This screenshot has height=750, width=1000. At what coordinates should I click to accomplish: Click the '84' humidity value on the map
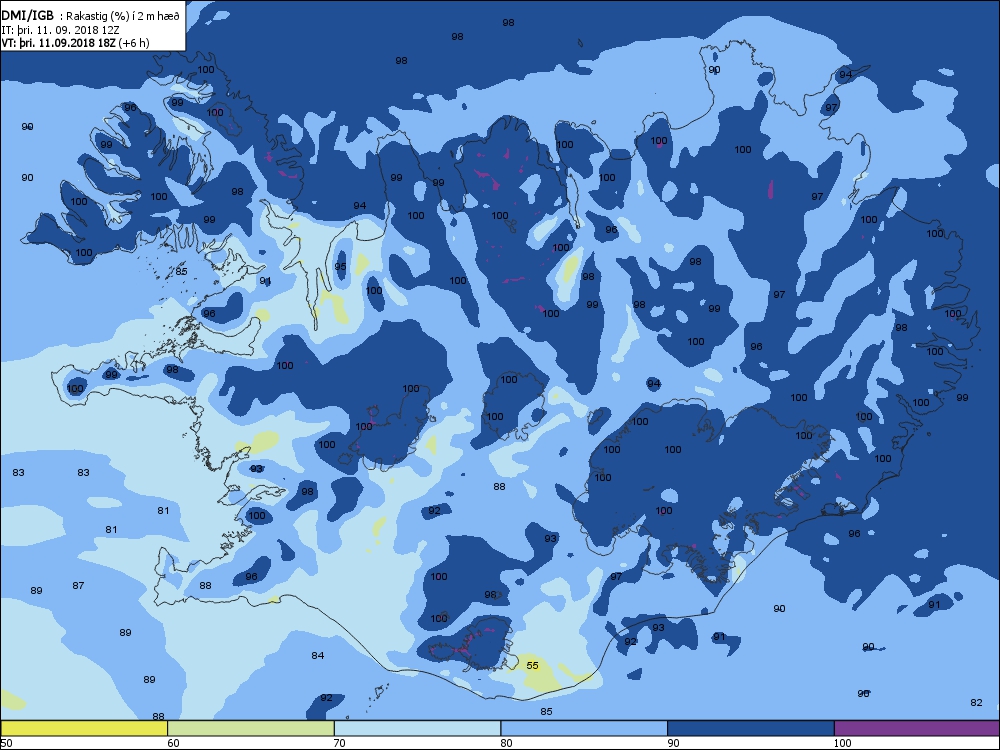click(x=318, y=655)
